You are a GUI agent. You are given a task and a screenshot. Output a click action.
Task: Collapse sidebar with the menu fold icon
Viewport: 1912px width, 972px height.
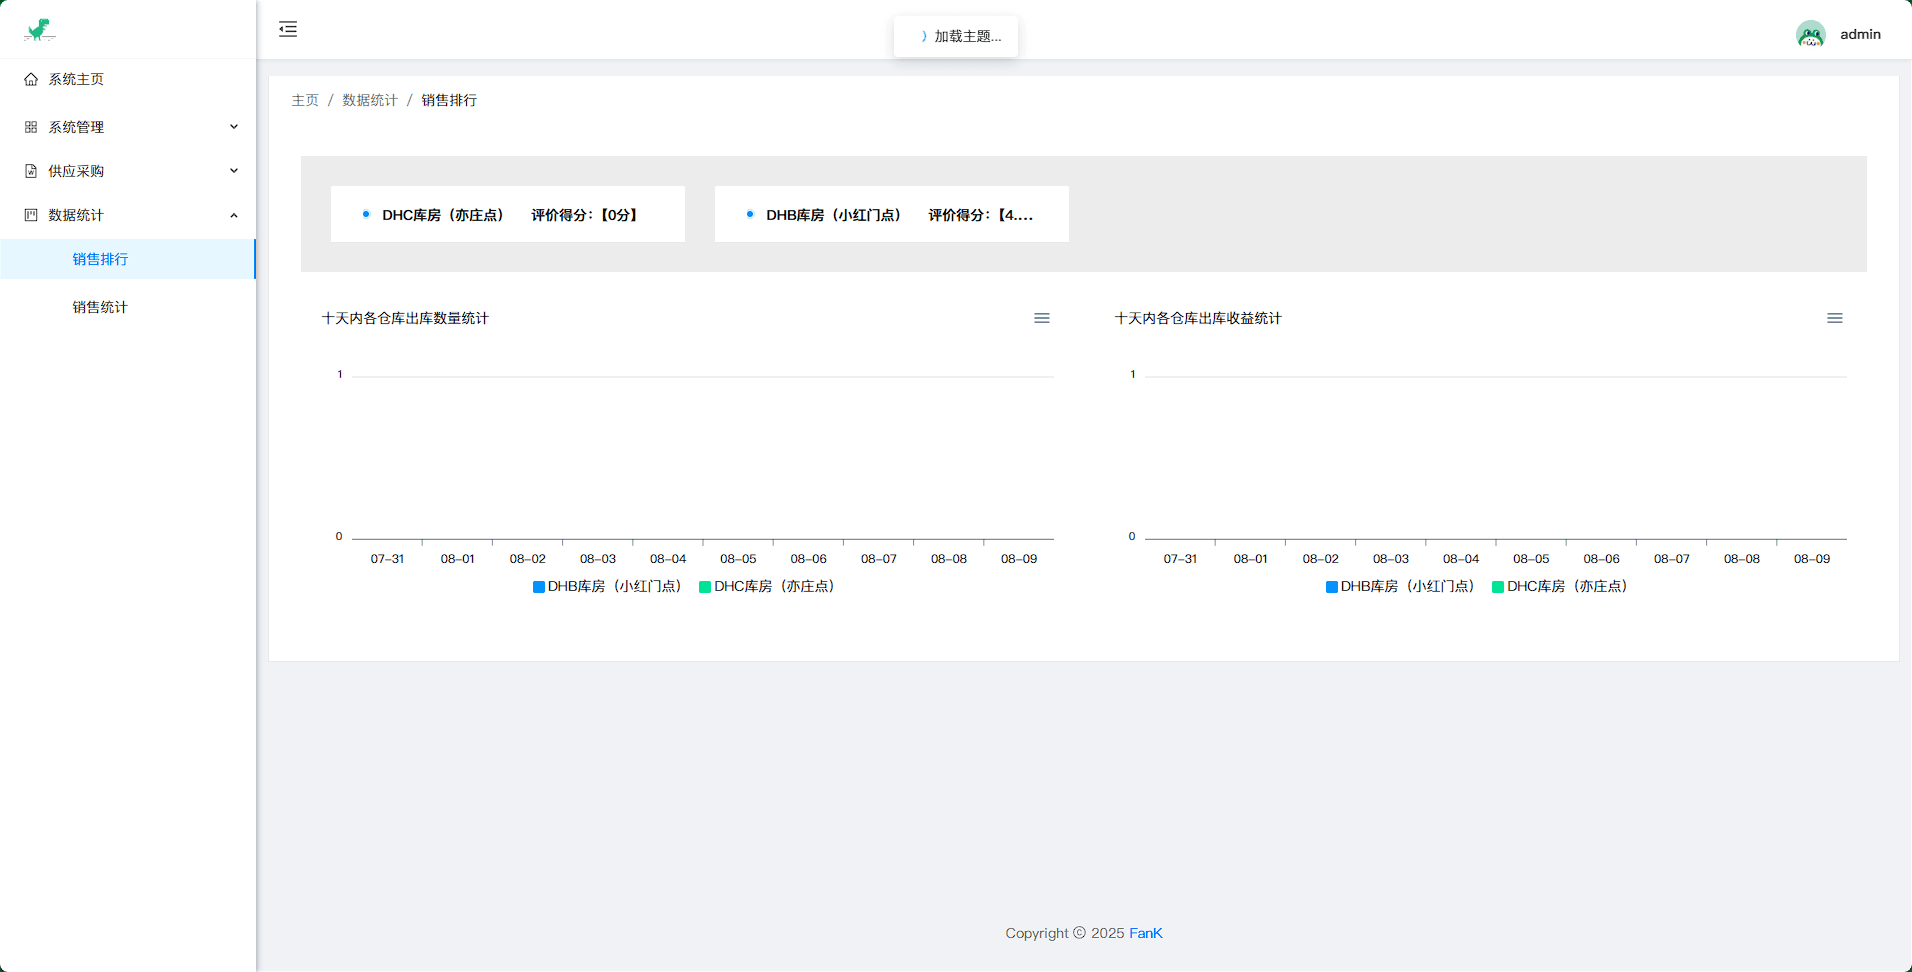(288, 29)
